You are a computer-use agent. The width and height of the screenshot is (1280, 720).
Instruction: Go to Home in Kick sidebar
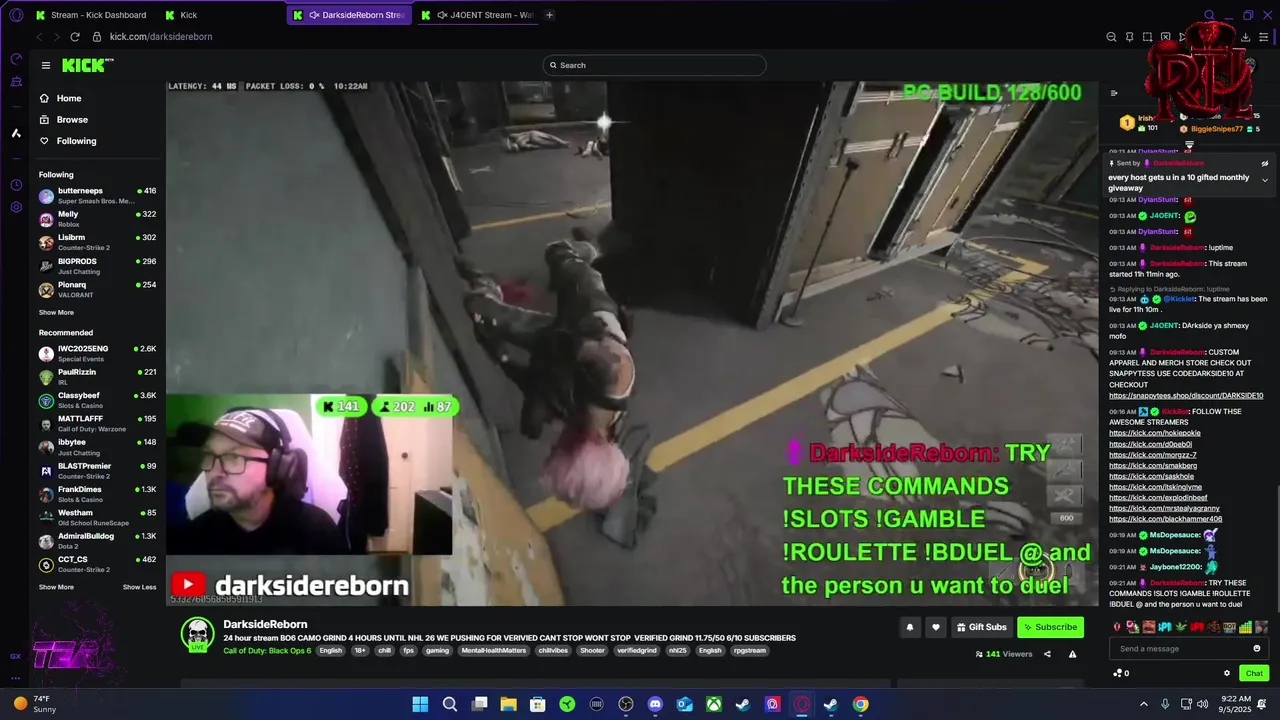(69, 98)
